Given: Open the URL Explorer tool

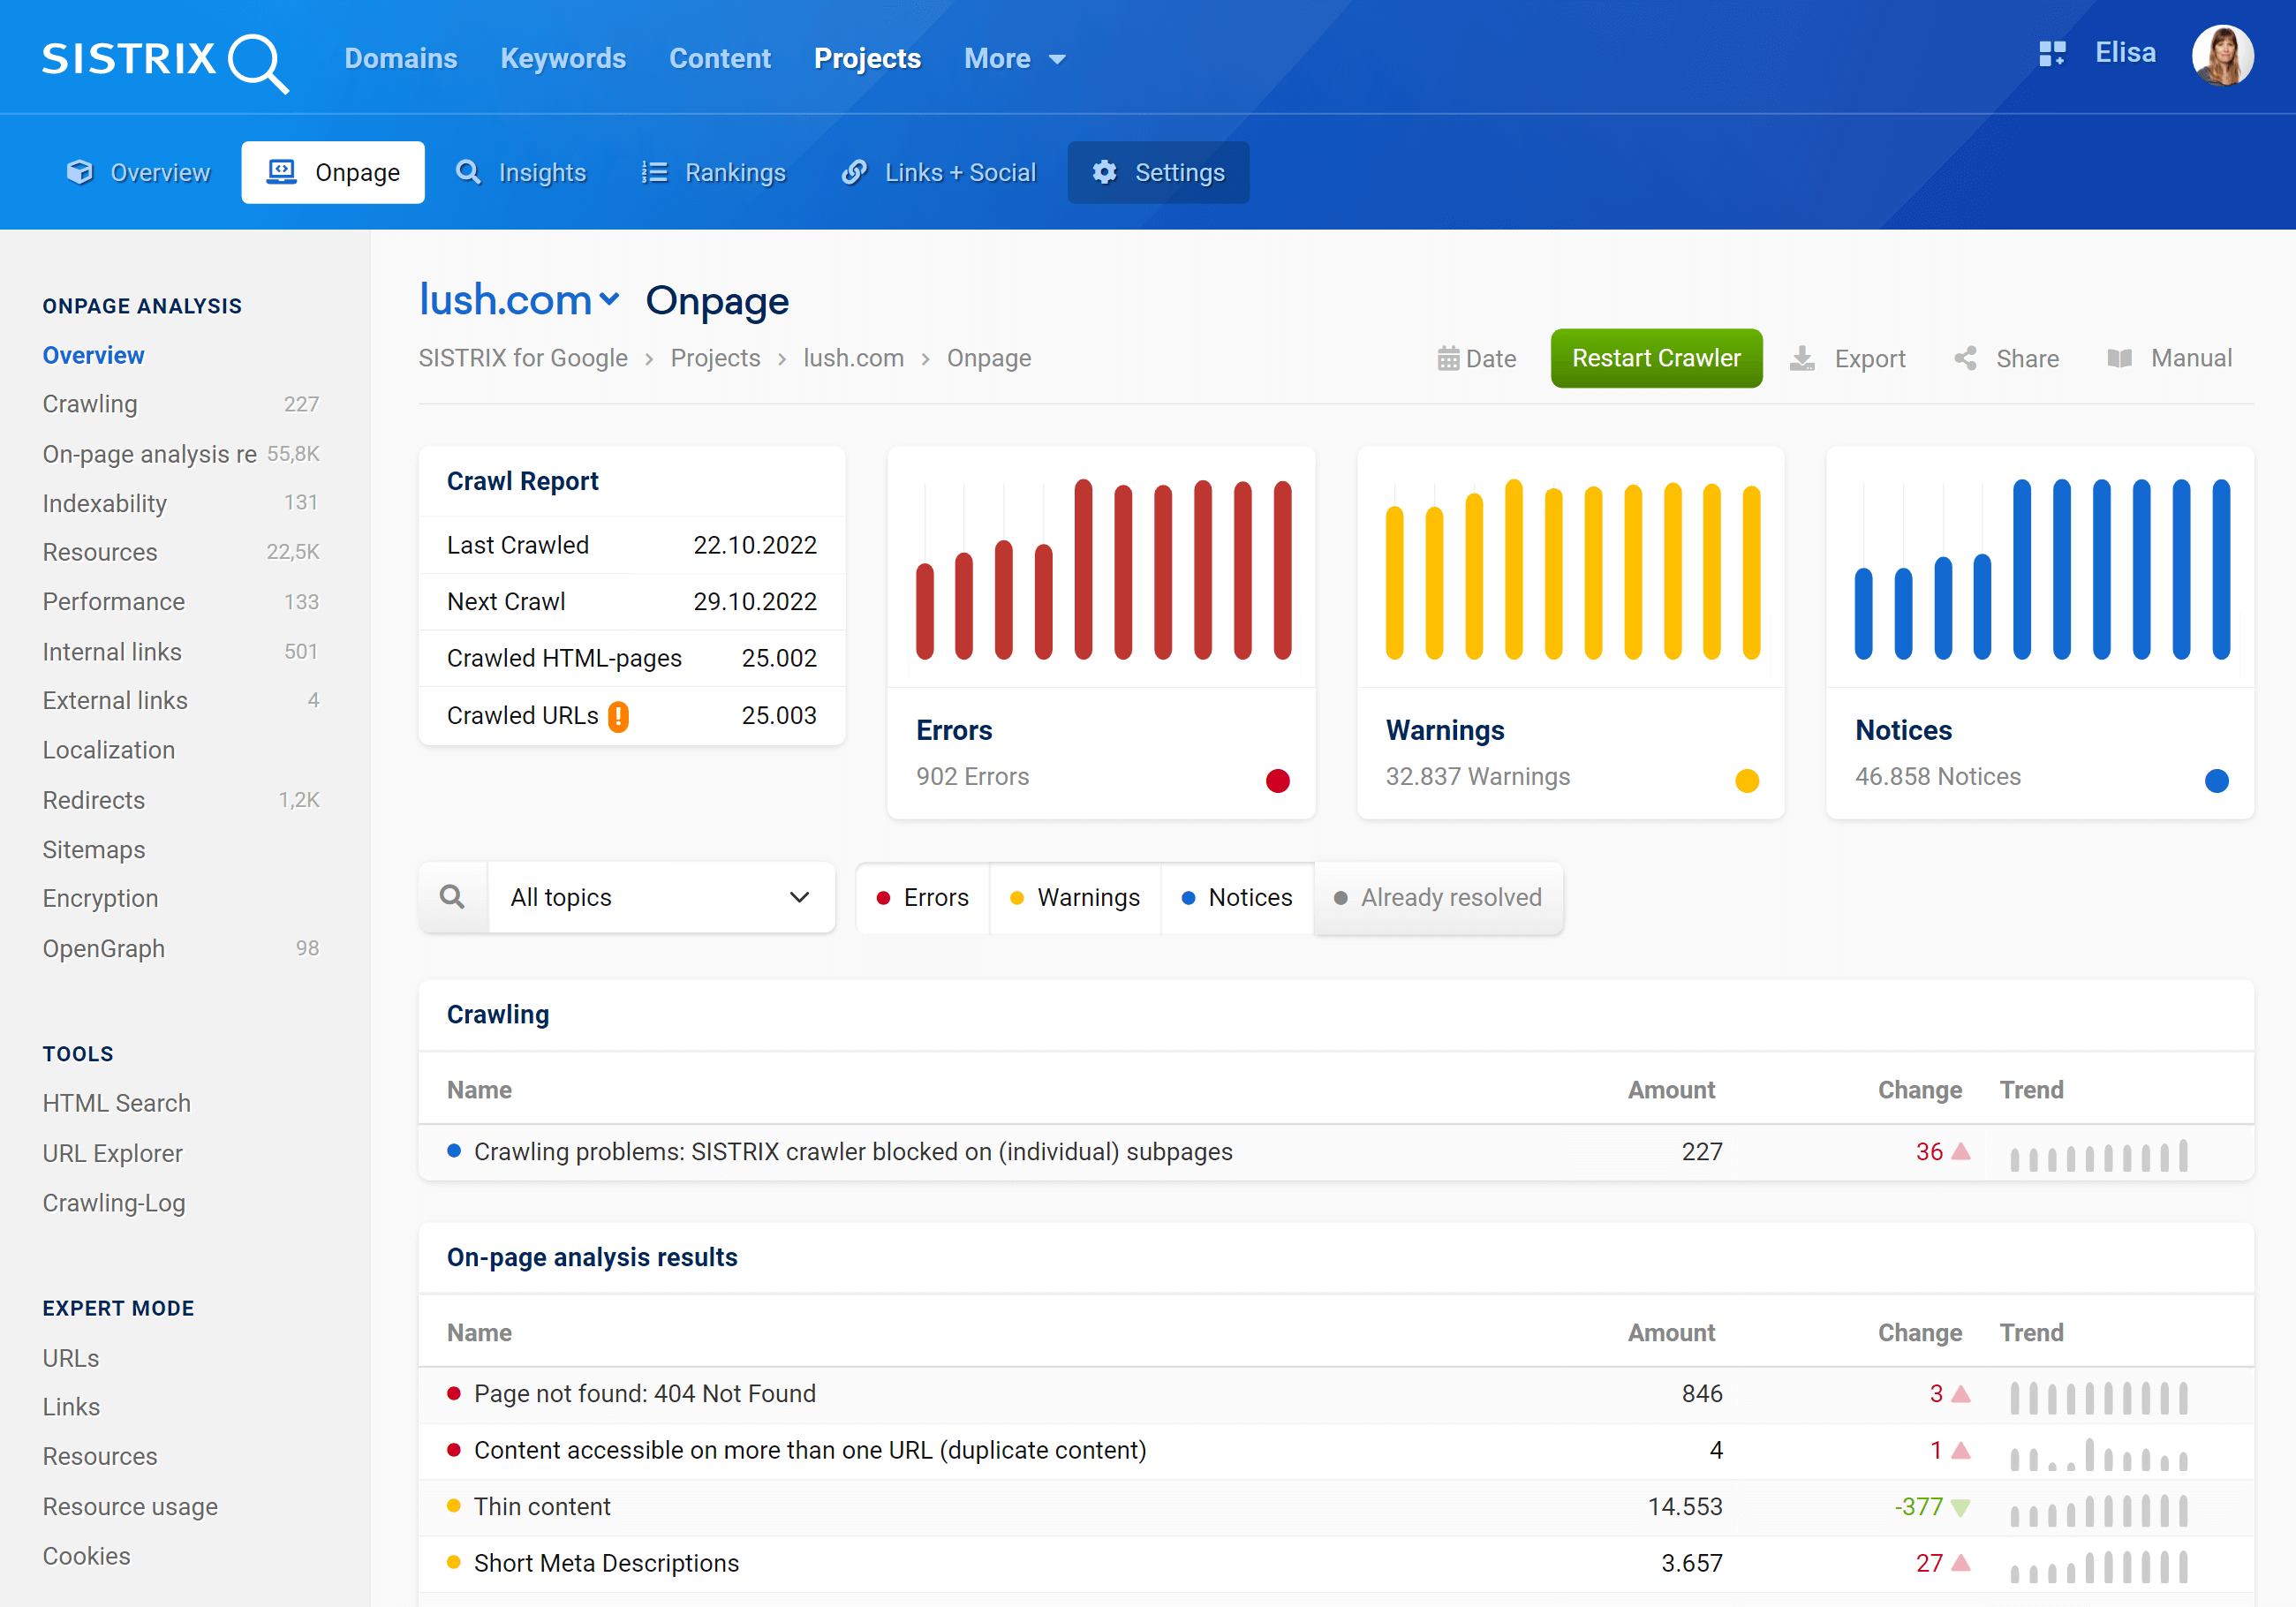Looking at the screenshot, I should click(112, 1153).
